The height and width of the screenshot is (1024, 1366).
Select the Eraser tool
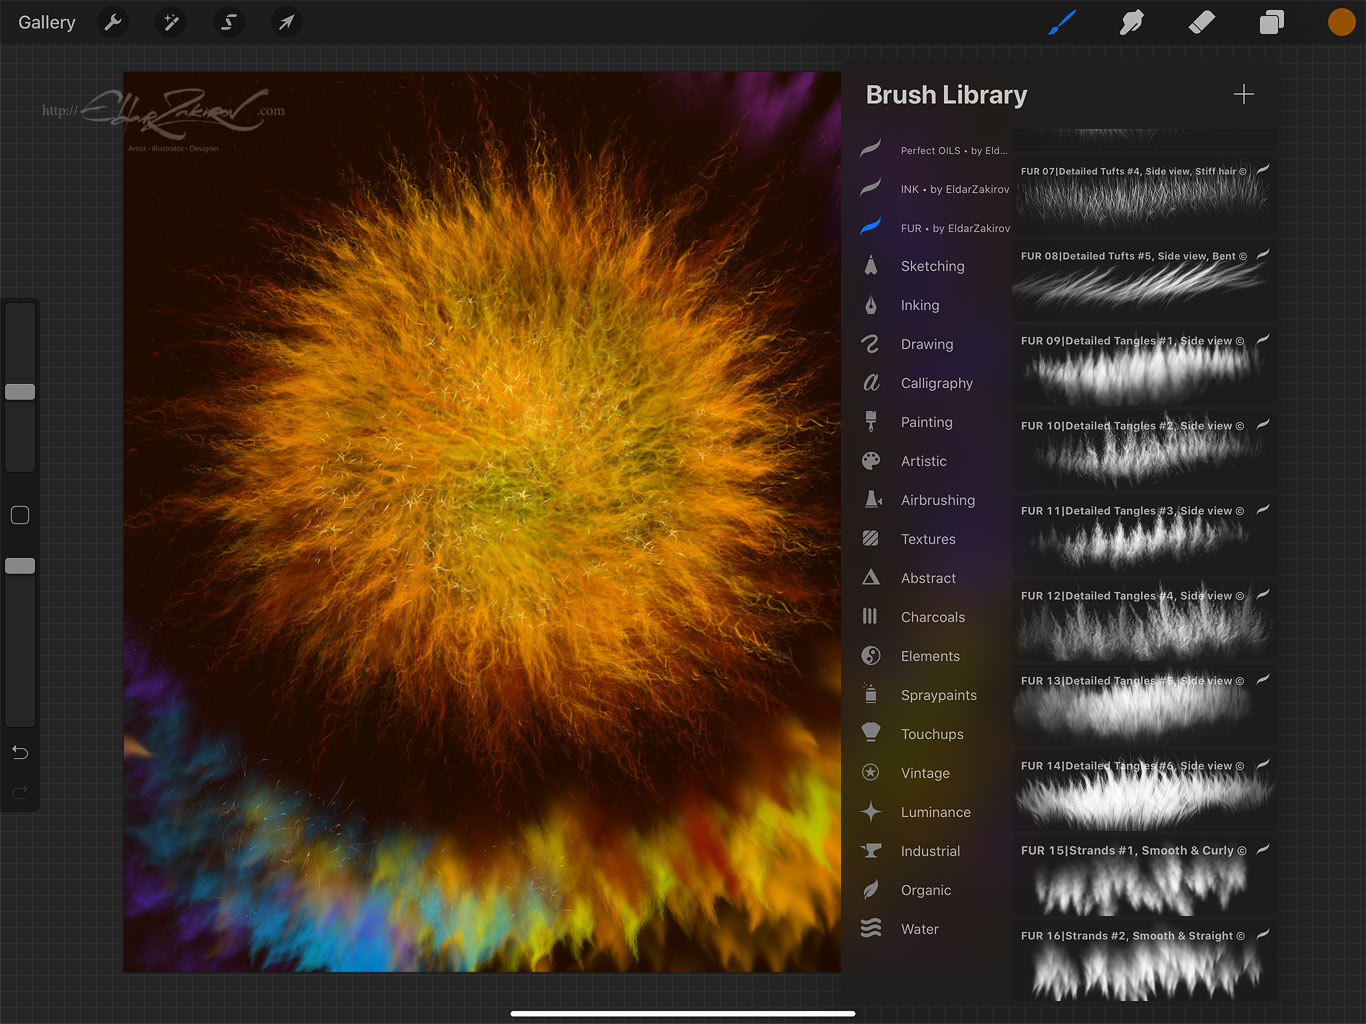click(x=1201, y=22)
